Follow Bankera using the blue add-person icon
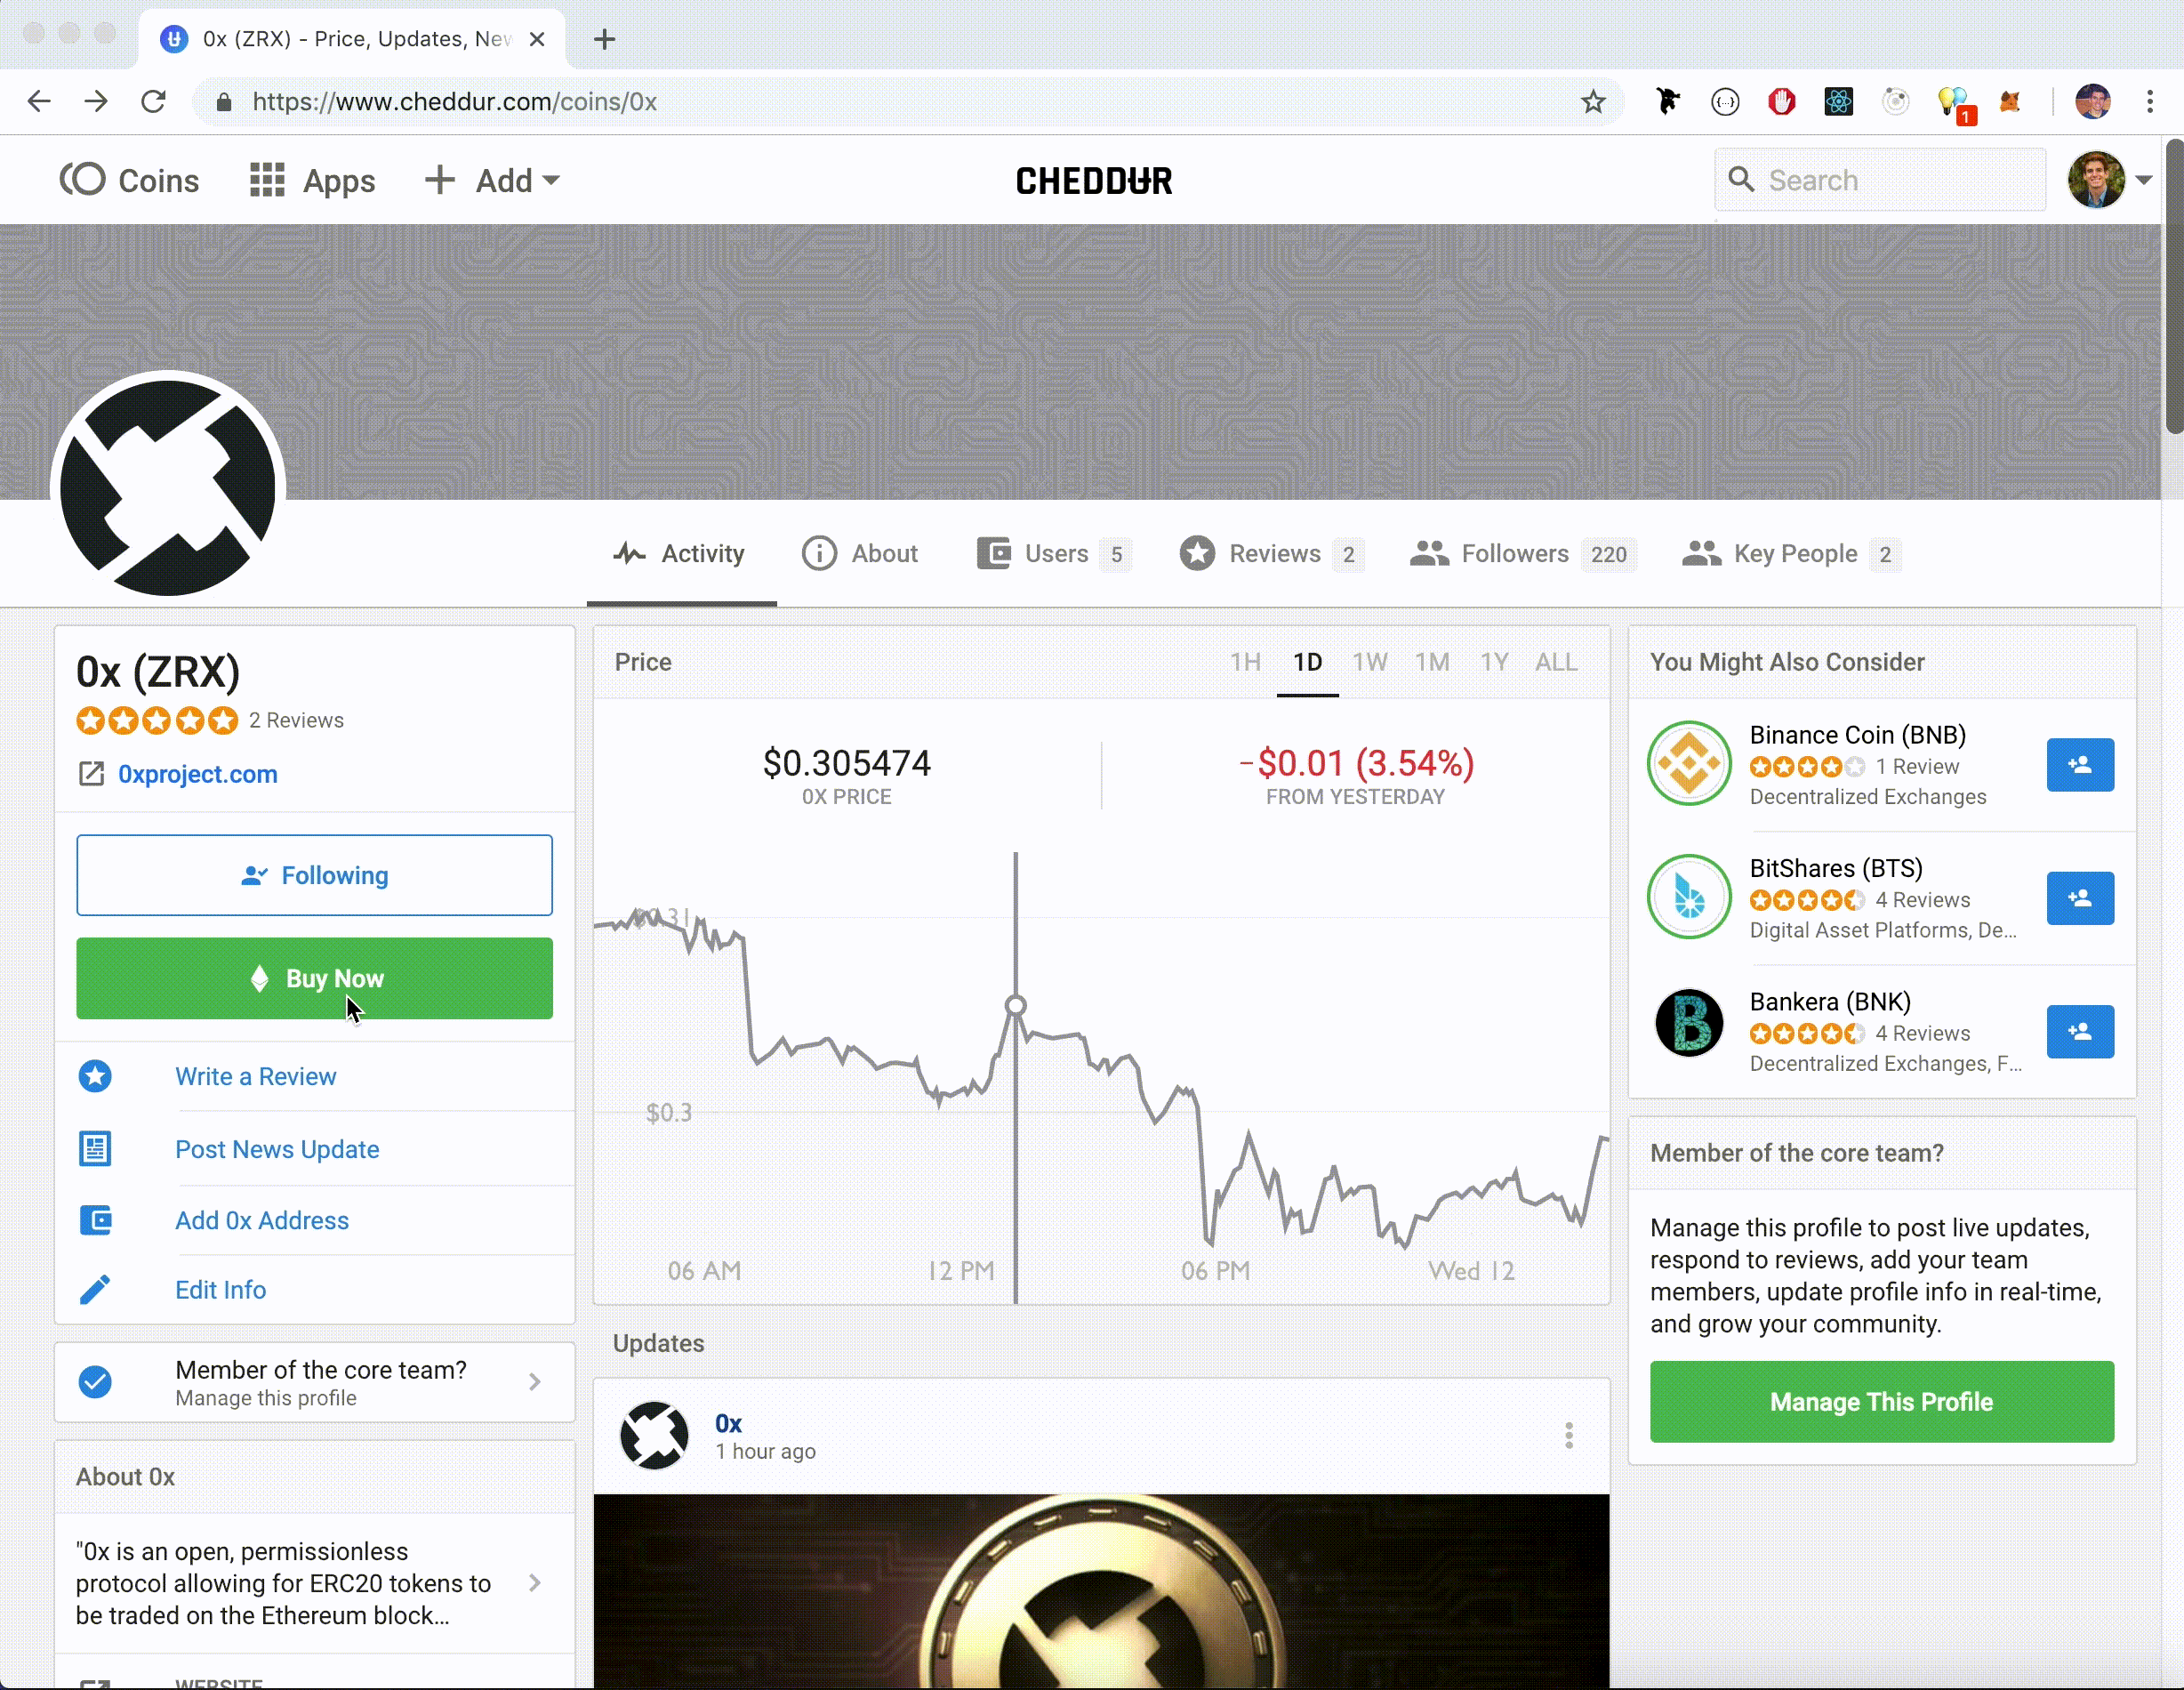Viewport: 2184px width, 1690px height. click(x=2080, y=1031)
